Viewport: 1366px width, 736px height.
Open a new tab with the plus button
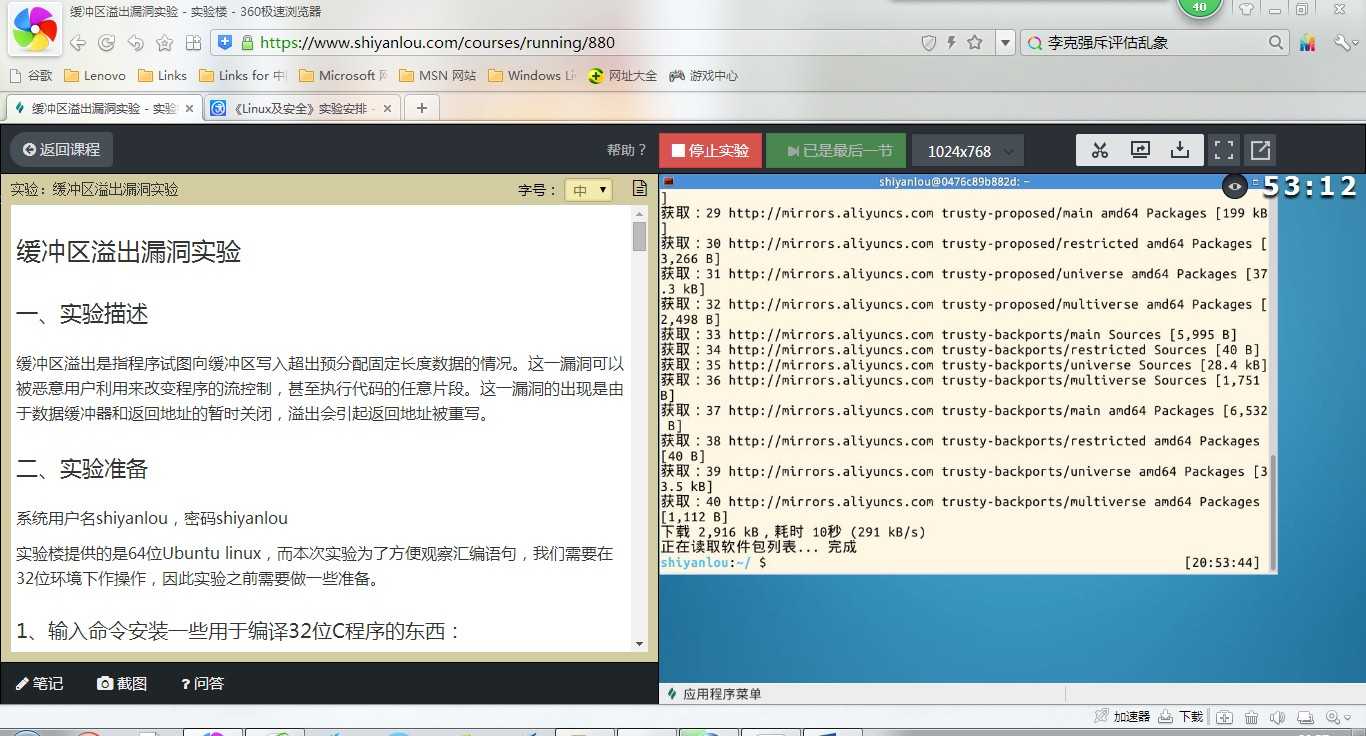pos(421,108)
